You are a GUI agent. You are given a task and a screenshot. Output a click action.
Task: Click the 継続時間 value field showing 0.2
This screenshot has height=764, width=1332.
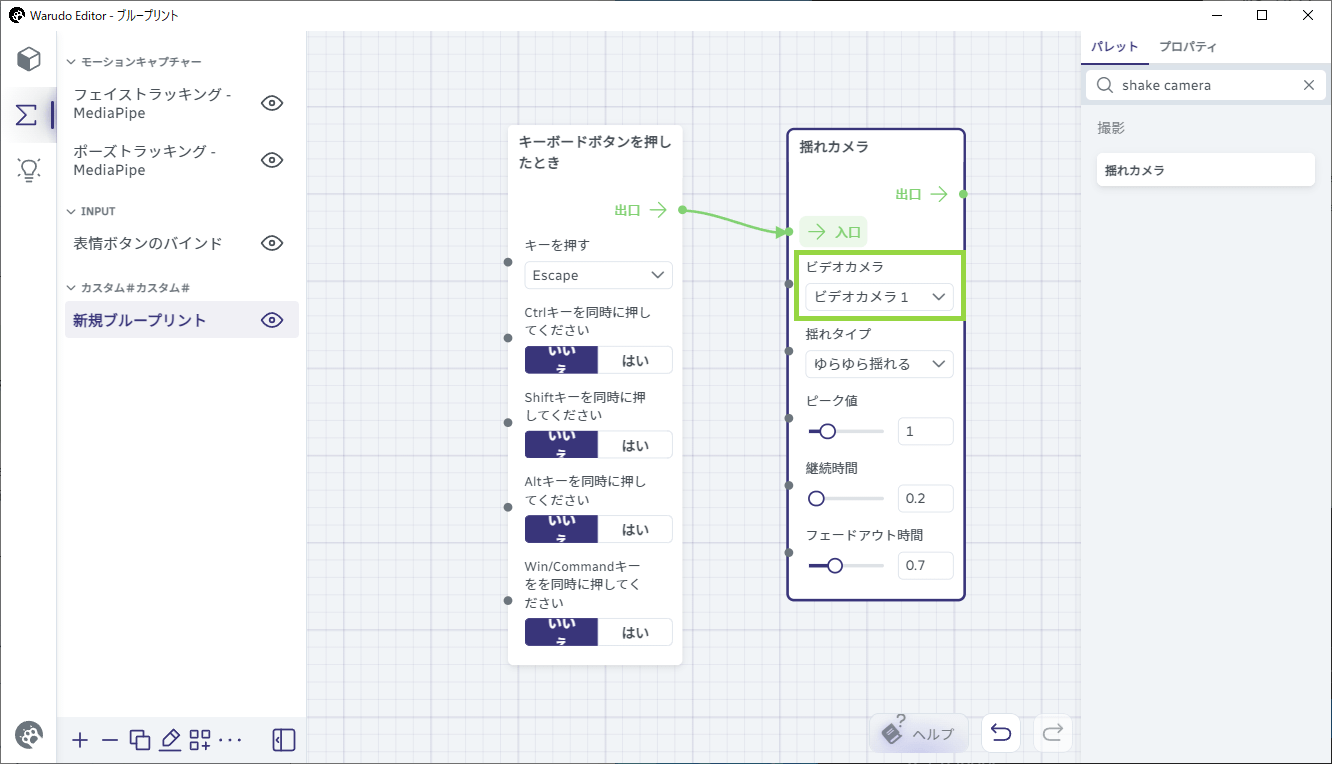[x=925, y=498]
